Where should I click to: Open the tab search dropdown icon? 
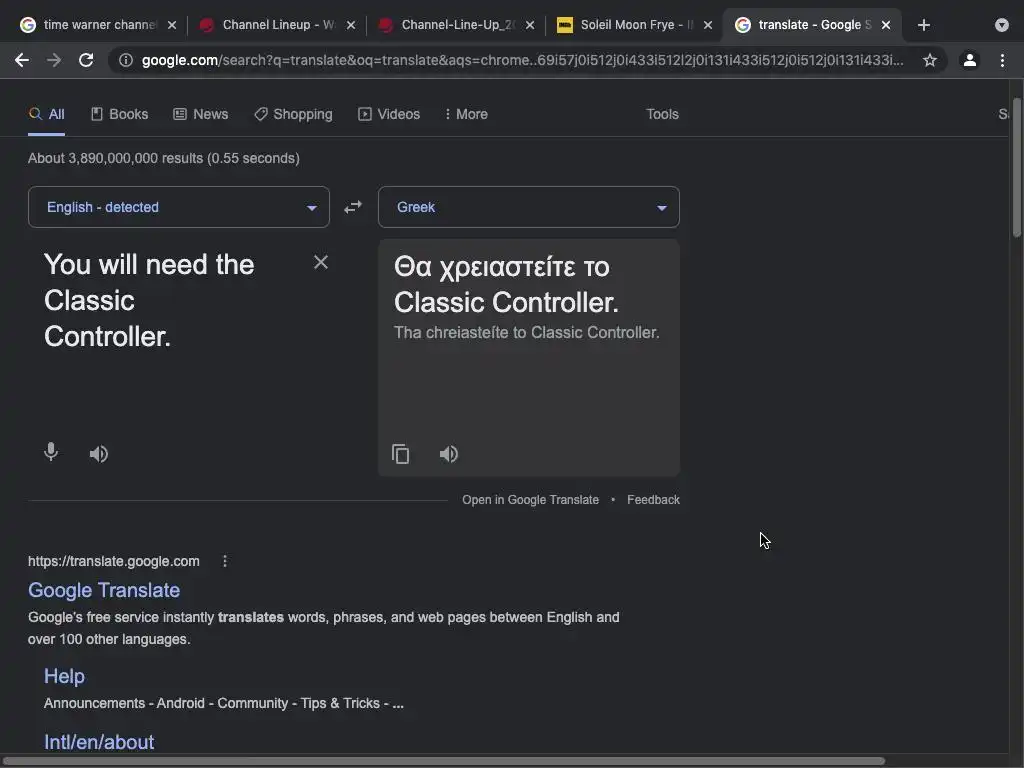(1002, 25)
